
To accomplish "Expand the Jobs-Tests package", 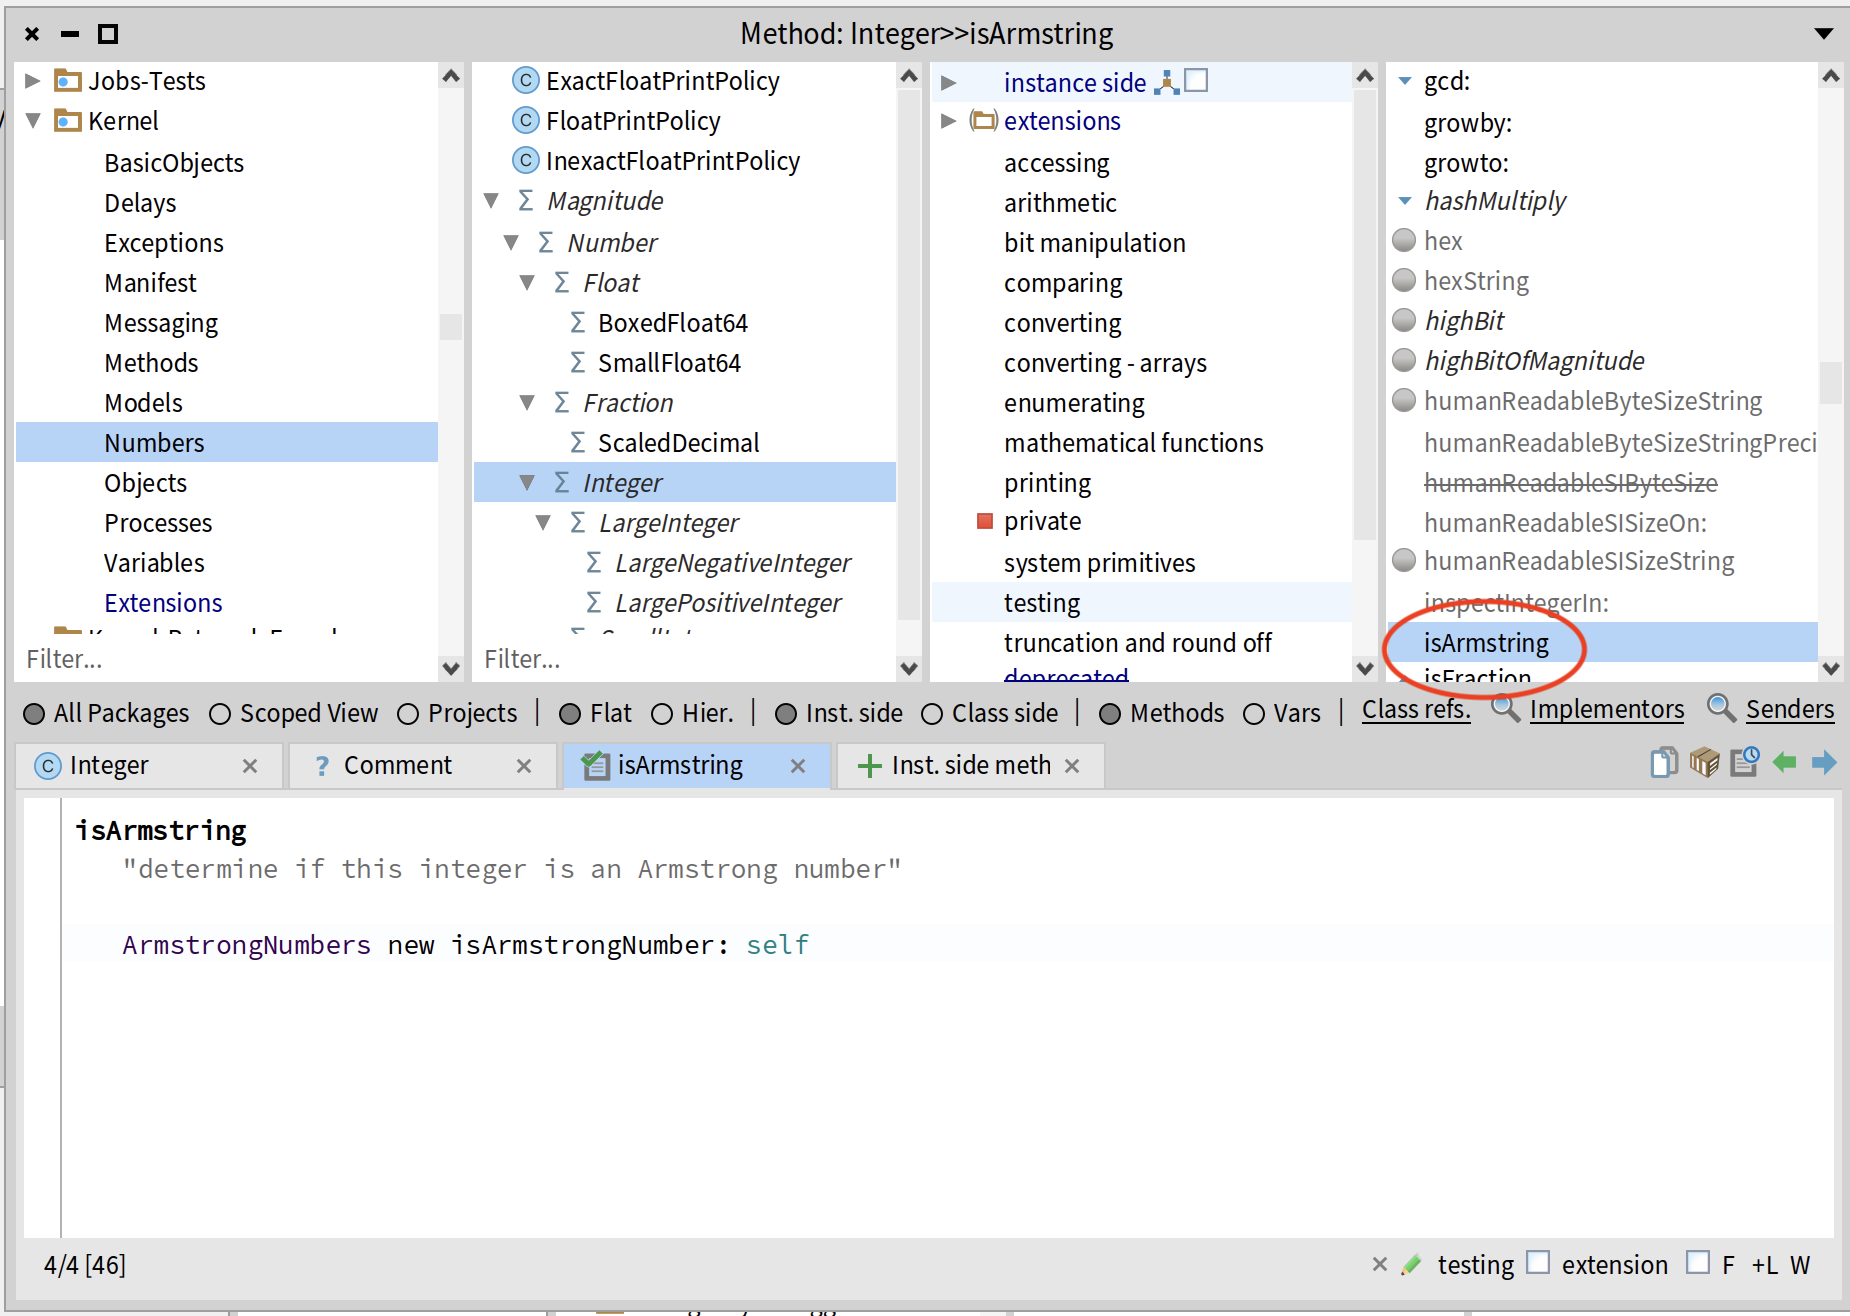I will tap(33, 80).
